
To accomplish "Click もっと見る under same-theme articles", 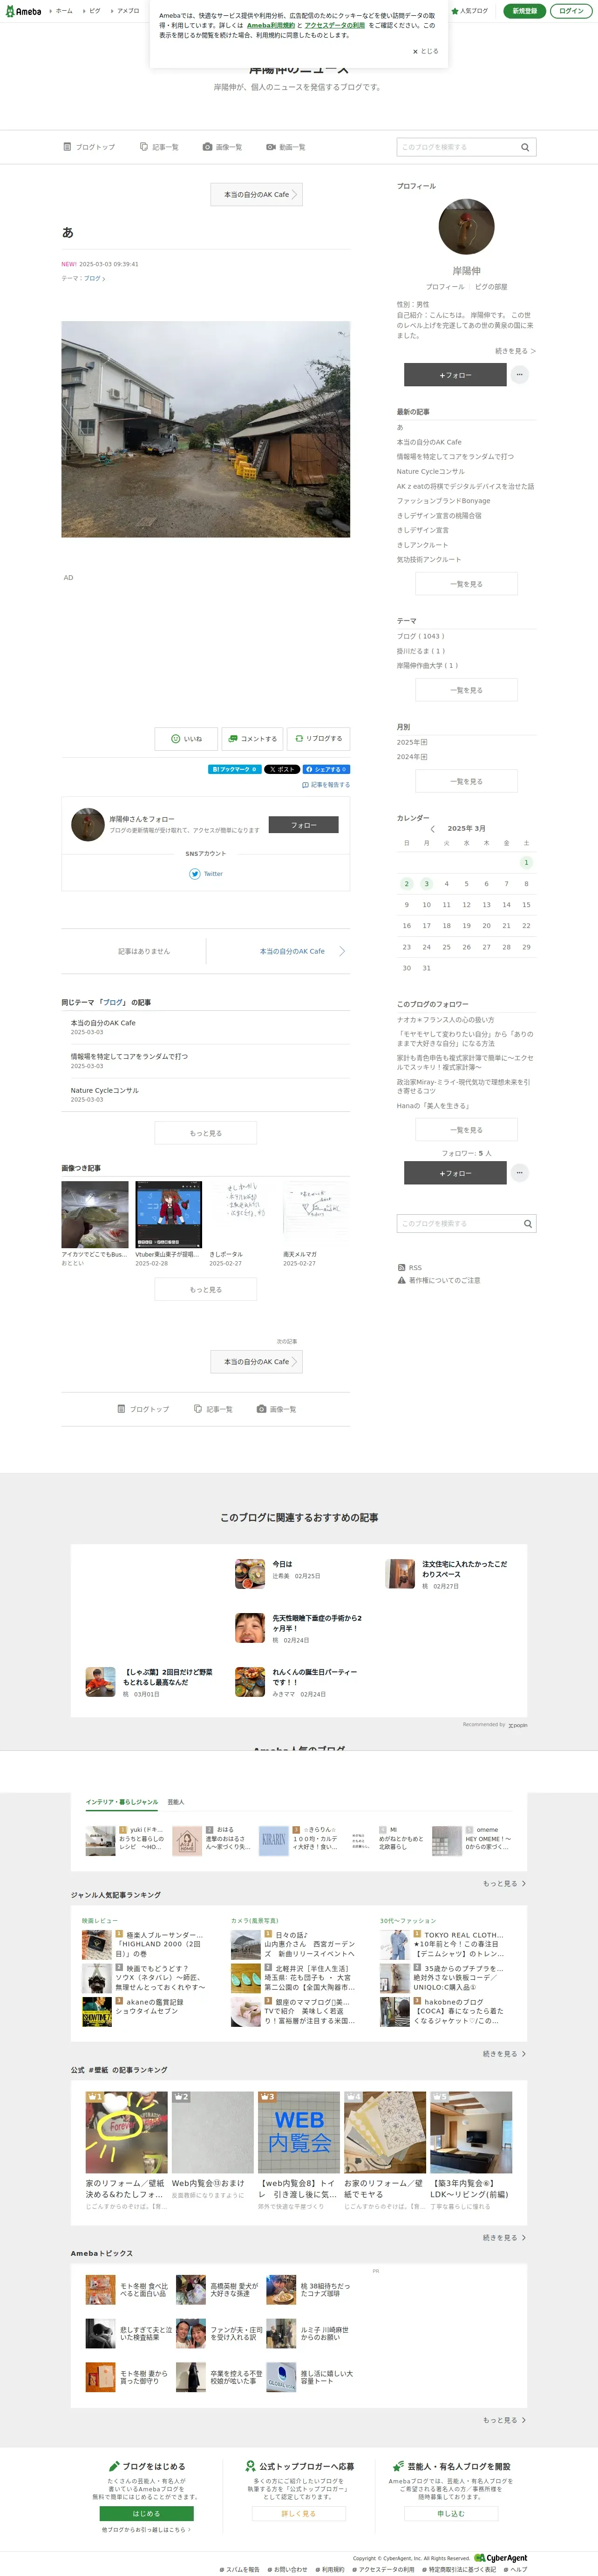I will [x=205, y=1133].
